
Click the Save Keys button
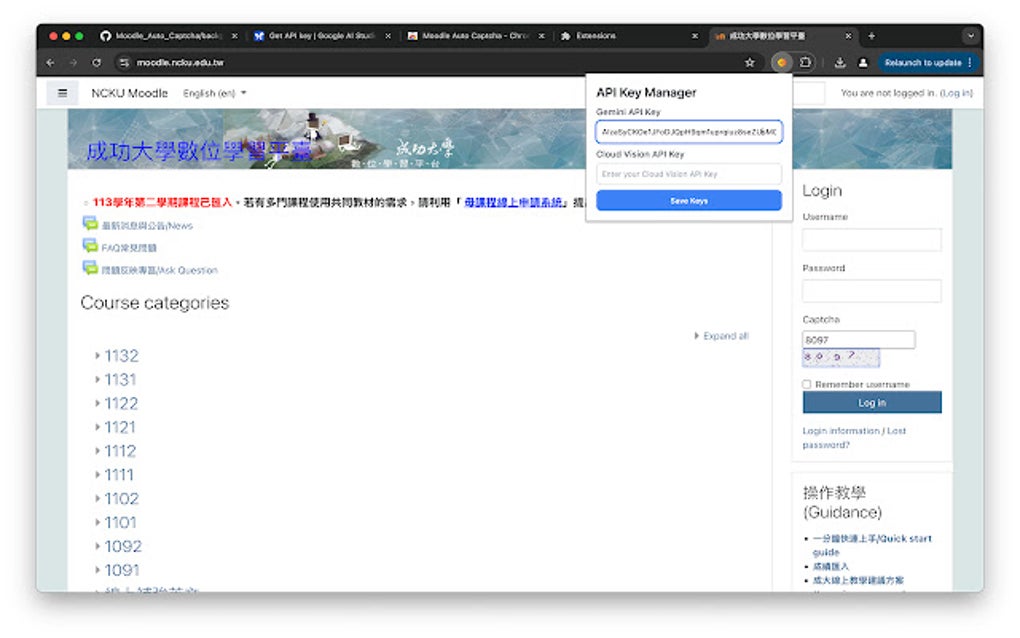(x=688, y=201)
